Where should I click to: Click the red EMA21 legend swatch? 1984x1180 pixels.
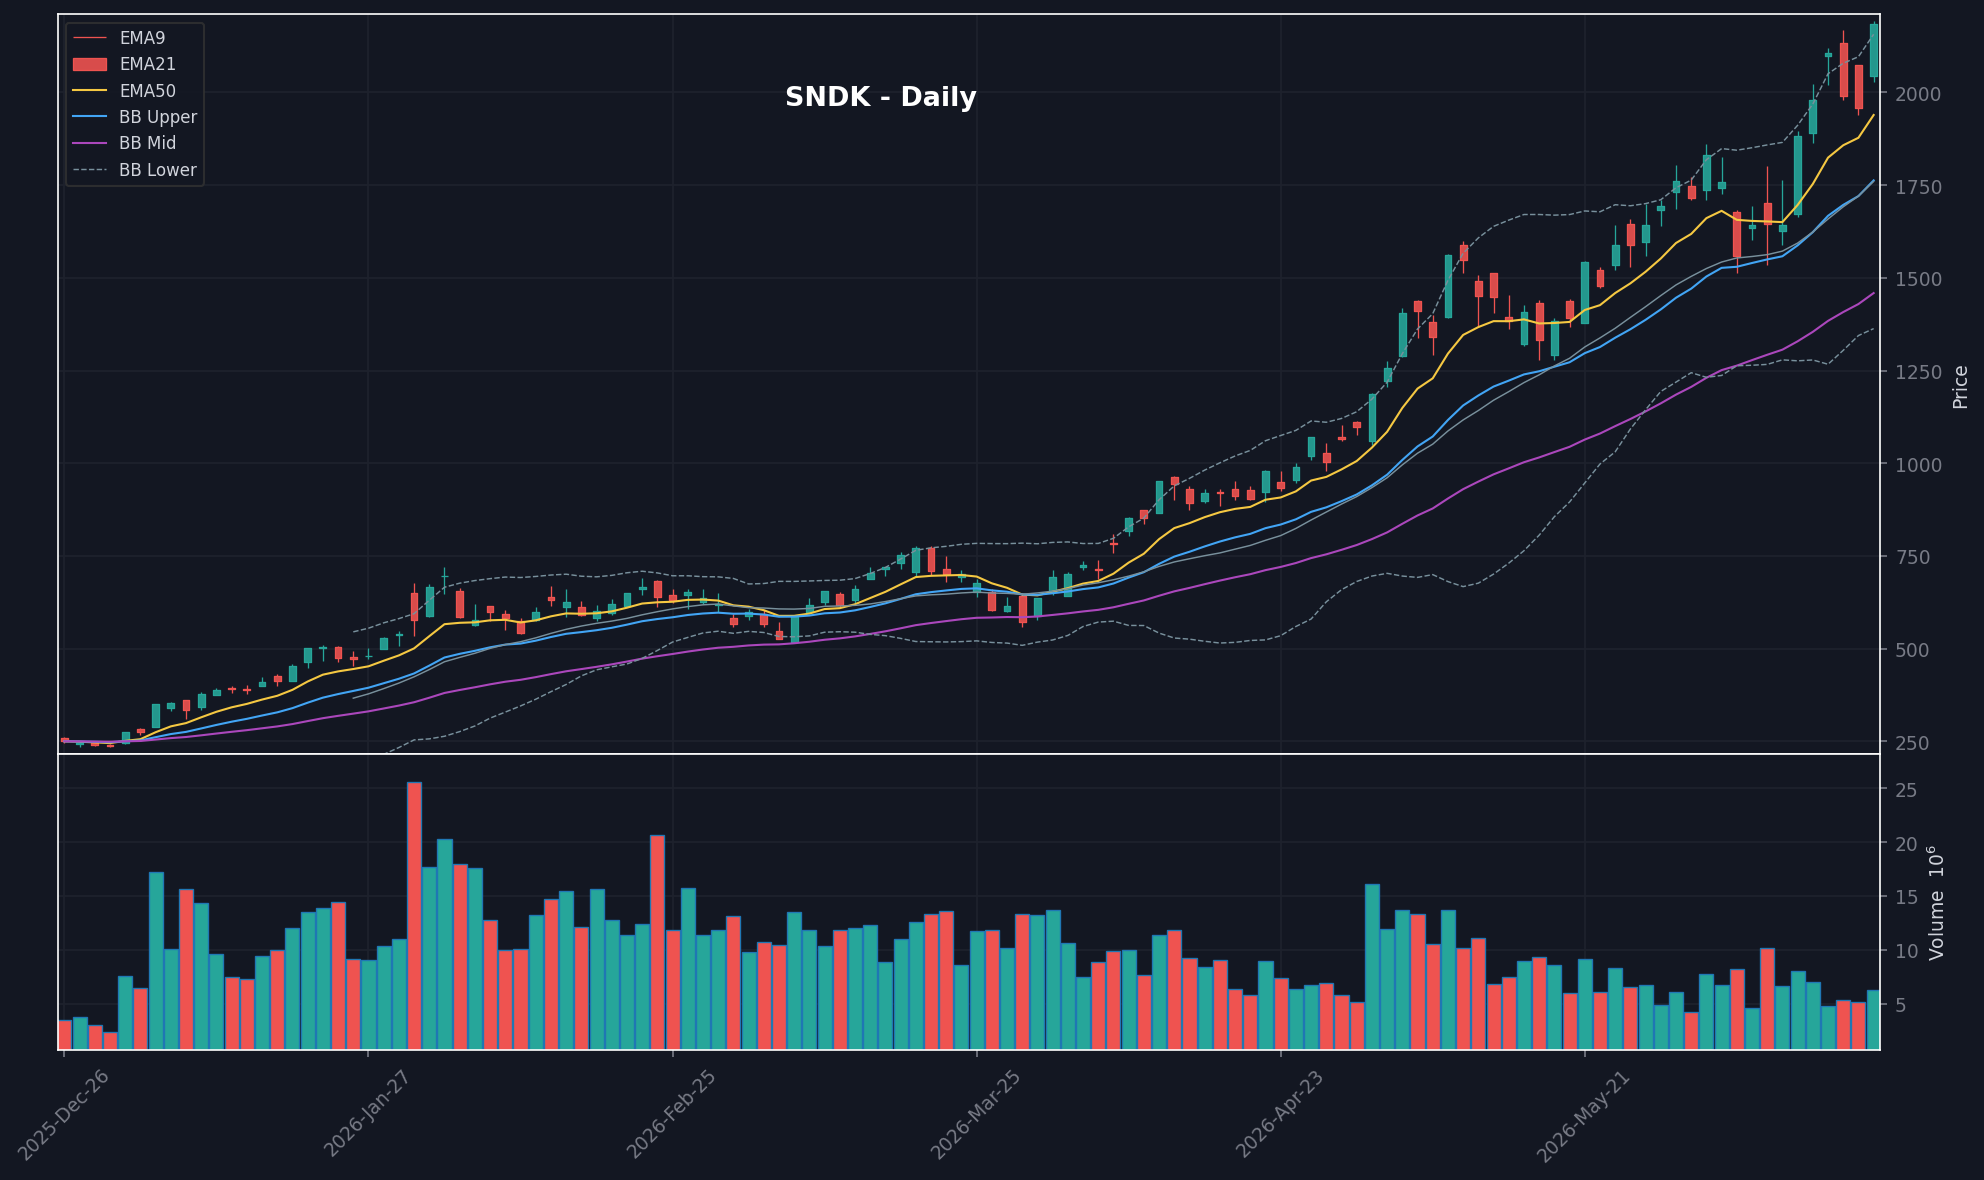[90, 64]
